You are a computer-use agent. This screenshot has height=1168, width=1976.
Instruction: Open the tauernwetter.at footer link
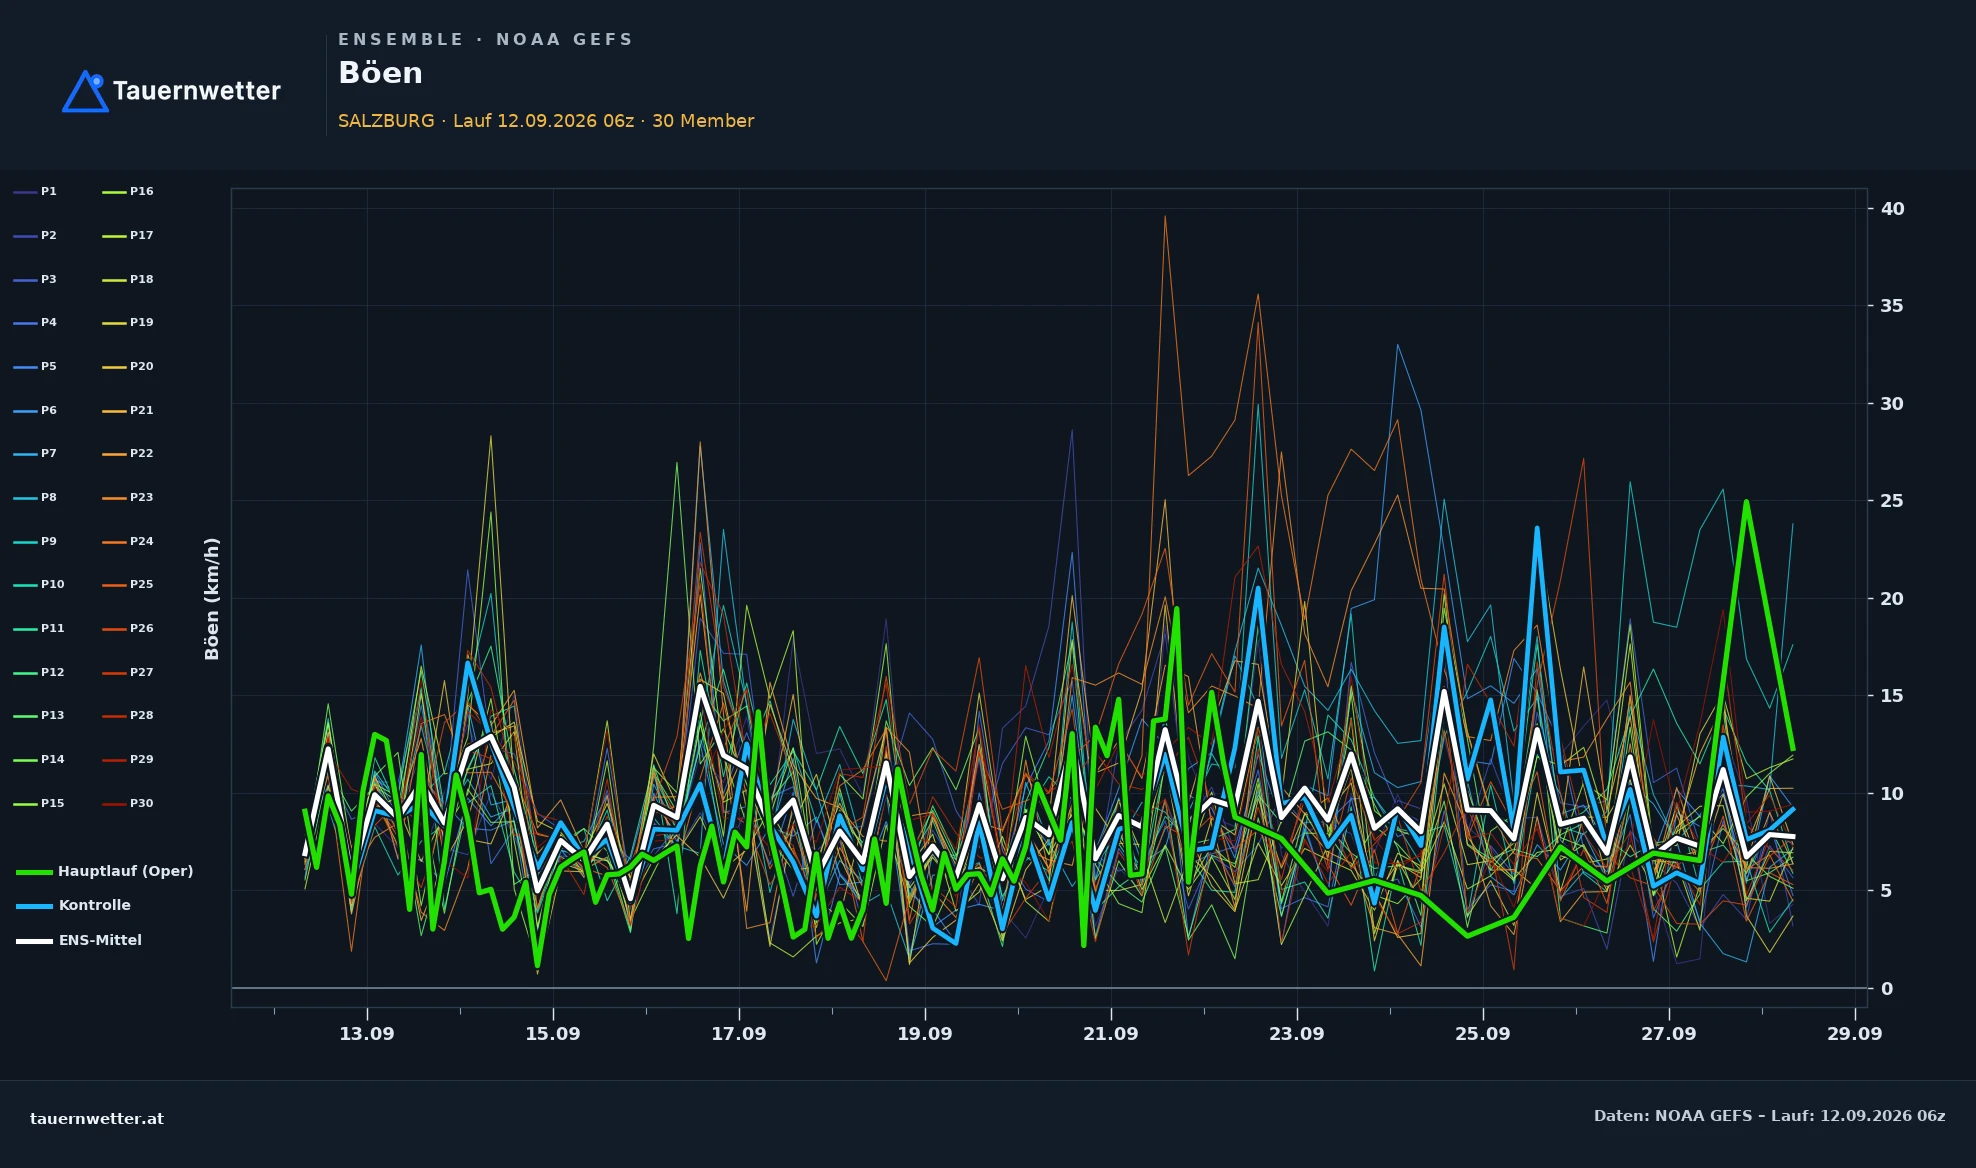coord(97,1119)
